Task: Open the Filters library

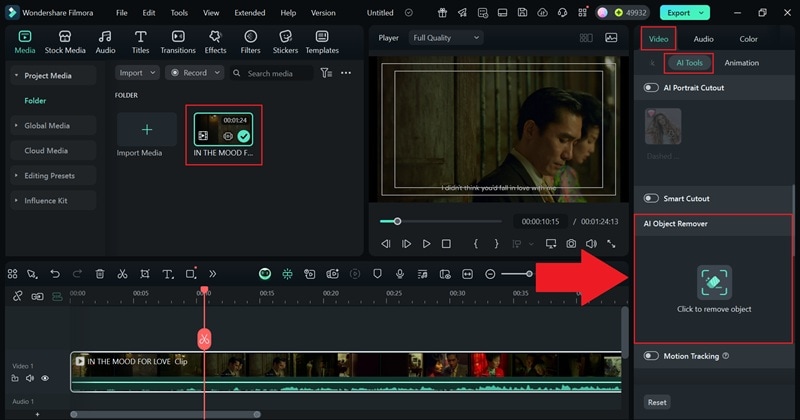Action: (x=250, y=42)
